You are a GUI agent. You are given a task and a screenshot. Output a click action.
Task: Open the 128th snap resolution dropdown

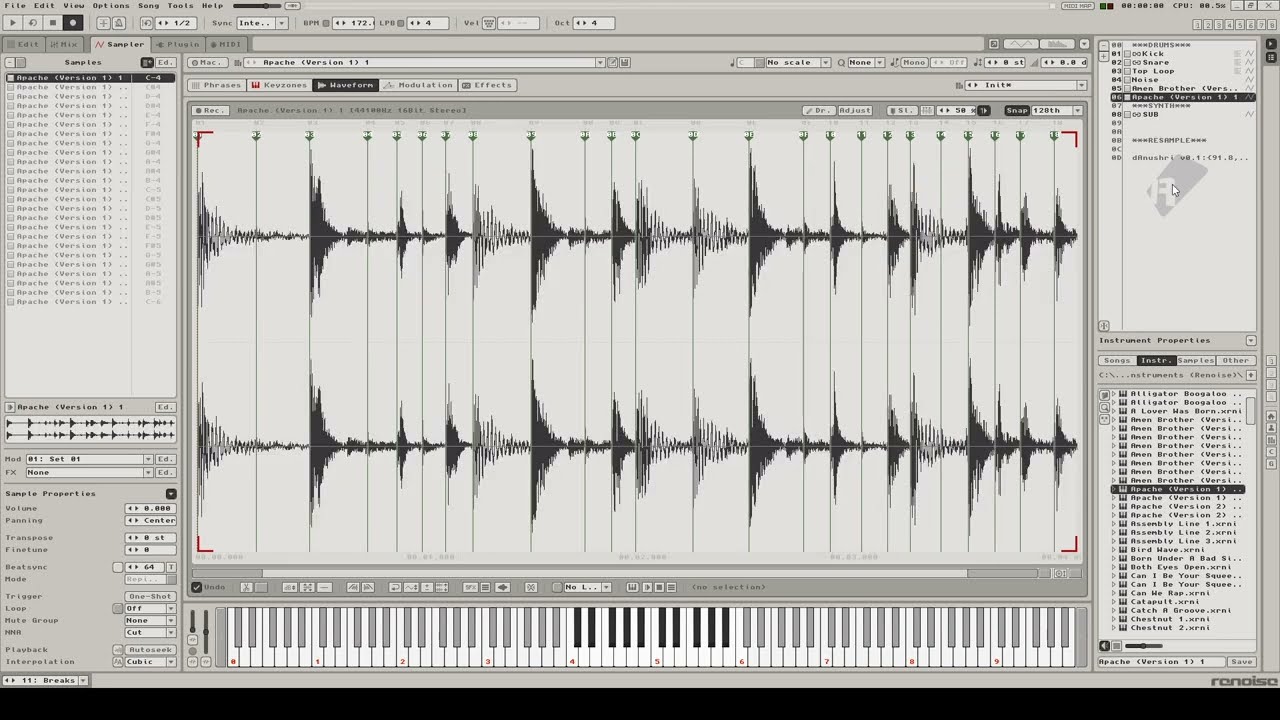pos(1059,110)
